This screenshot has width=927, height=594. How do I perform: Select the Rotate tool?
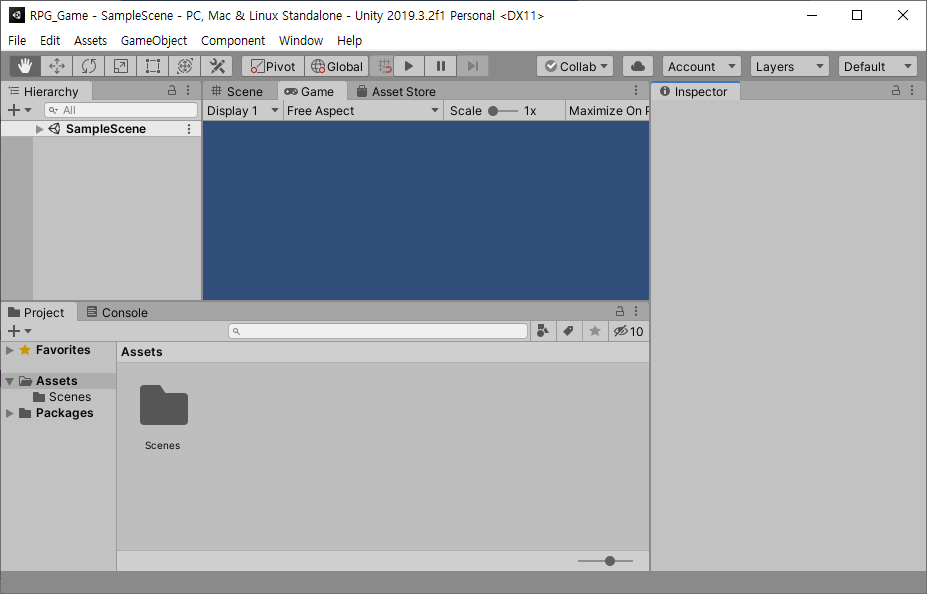(89, 66)
